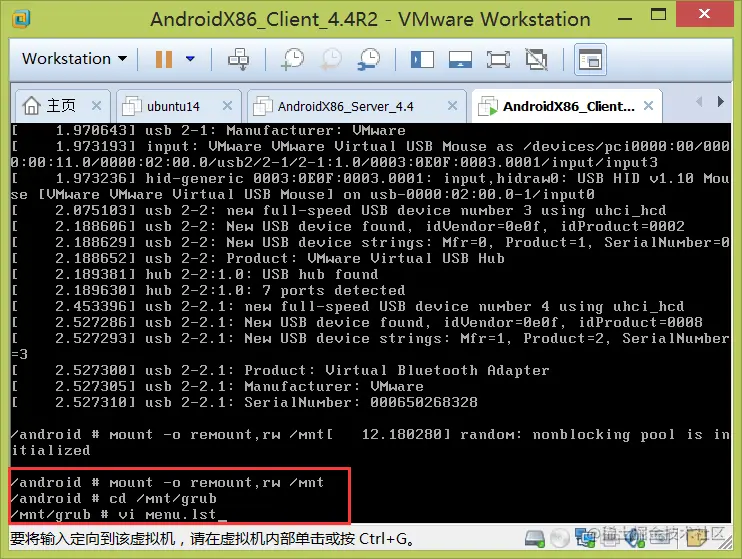This screenshot has width=742, height=559.
Task: Click the network adapter status icon
Action: [x=585, y=538]
